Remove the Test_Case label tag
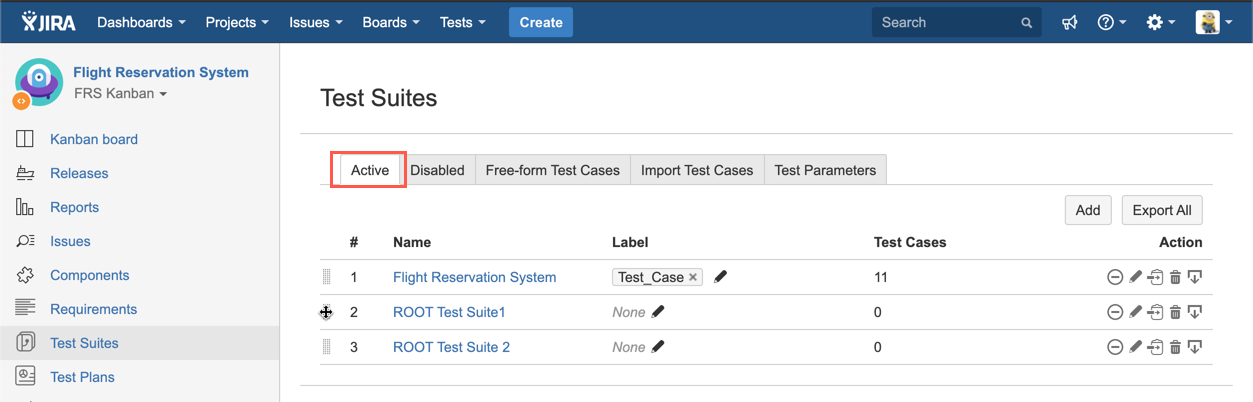 [x=693, y=277]
